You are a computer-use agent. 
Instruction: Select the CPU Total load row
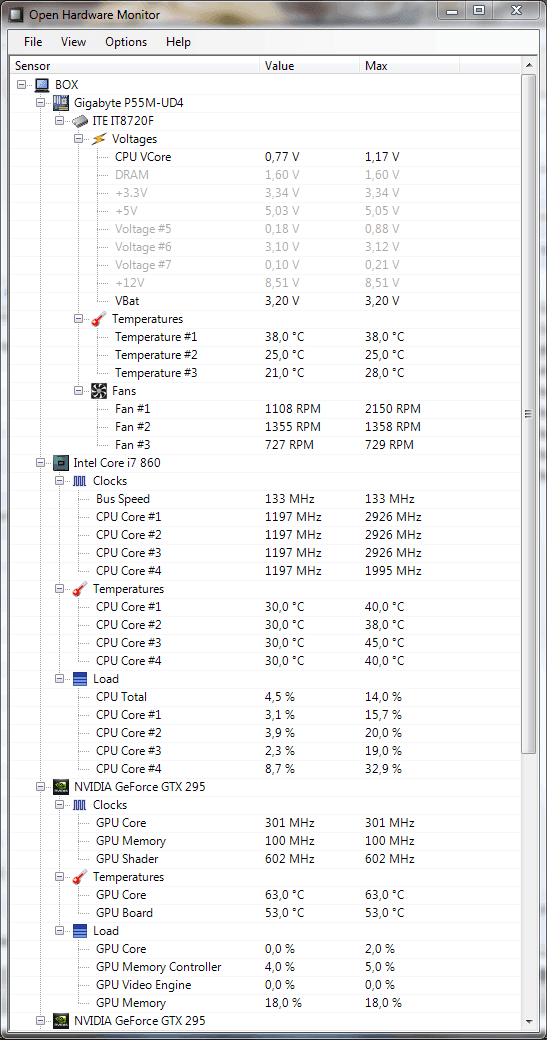point(266,696)
